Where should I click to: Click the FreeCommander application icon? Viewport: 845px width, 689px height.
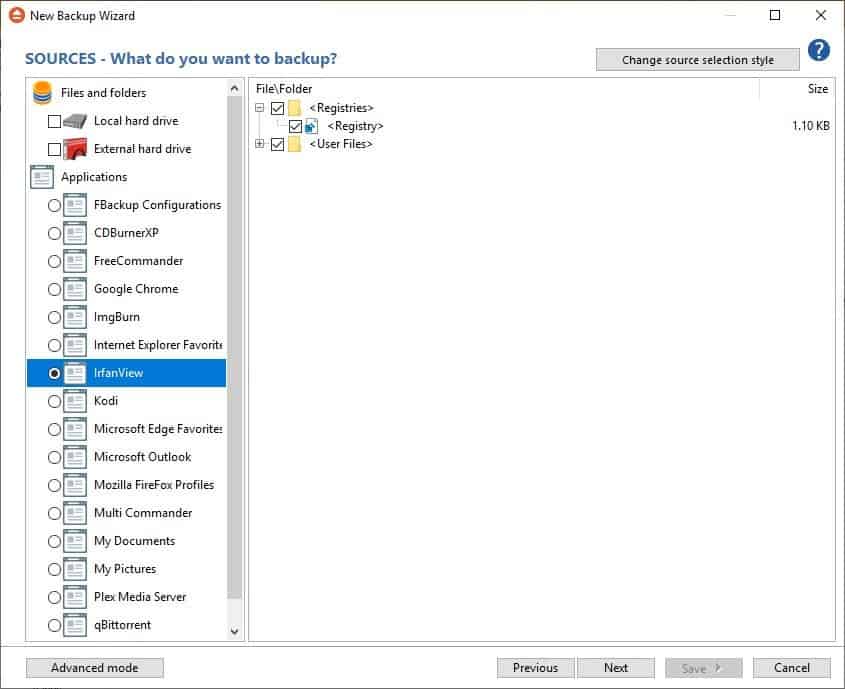[75, 261]
